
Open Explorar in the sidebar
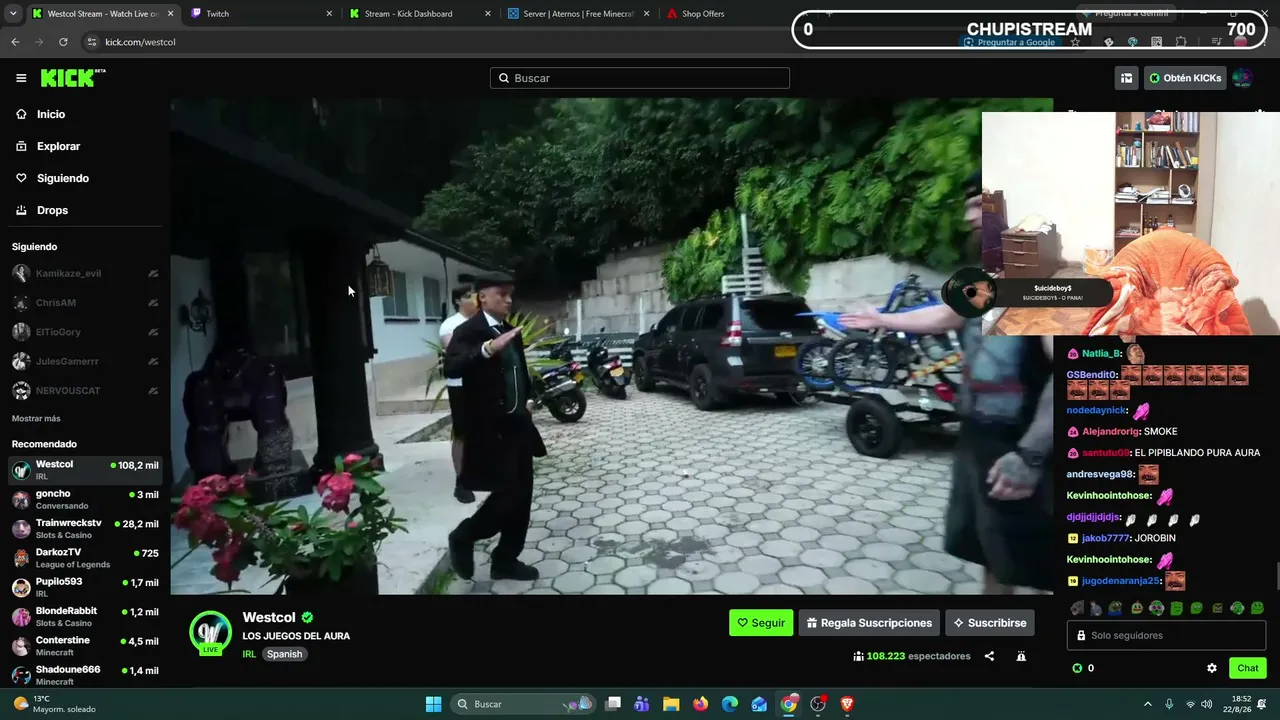point(58,146)
